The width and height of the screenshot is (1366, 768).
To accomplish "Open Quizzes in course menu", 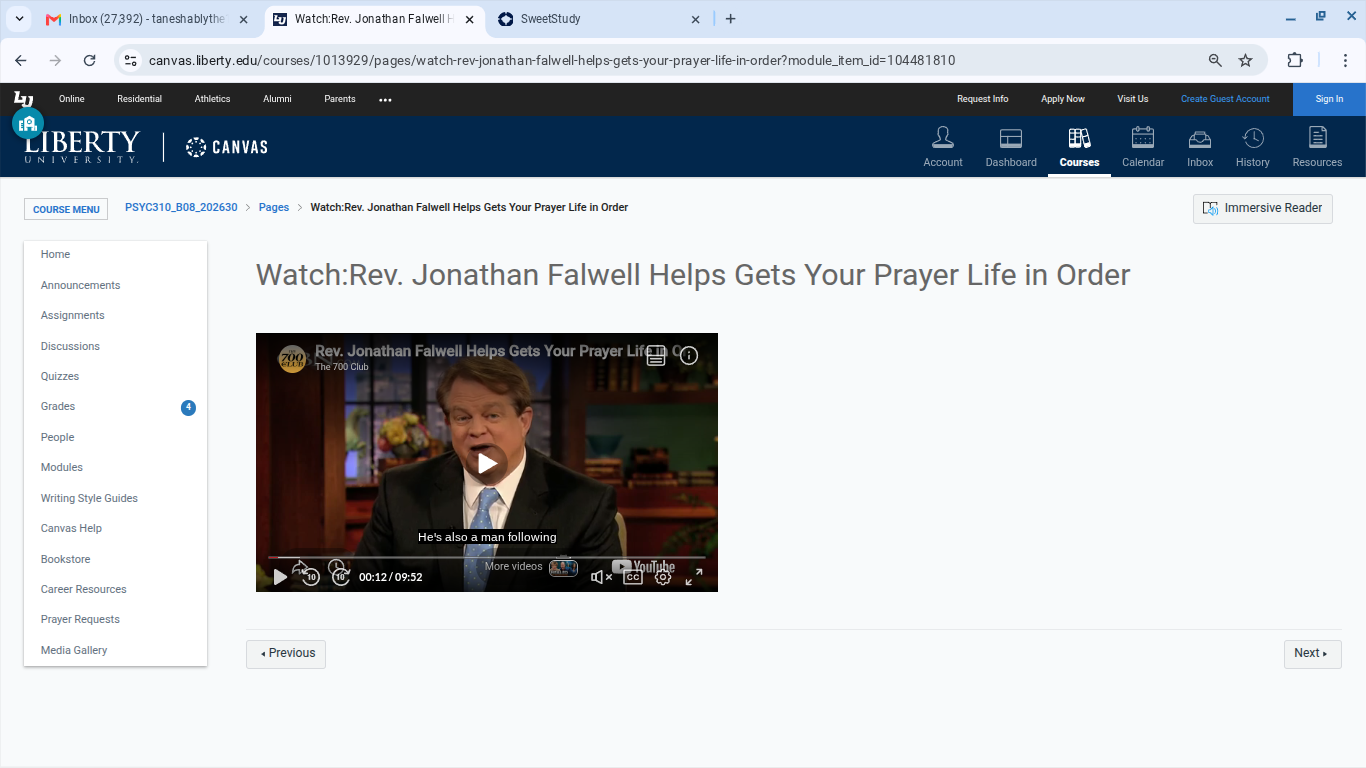I will pos(60,377).
